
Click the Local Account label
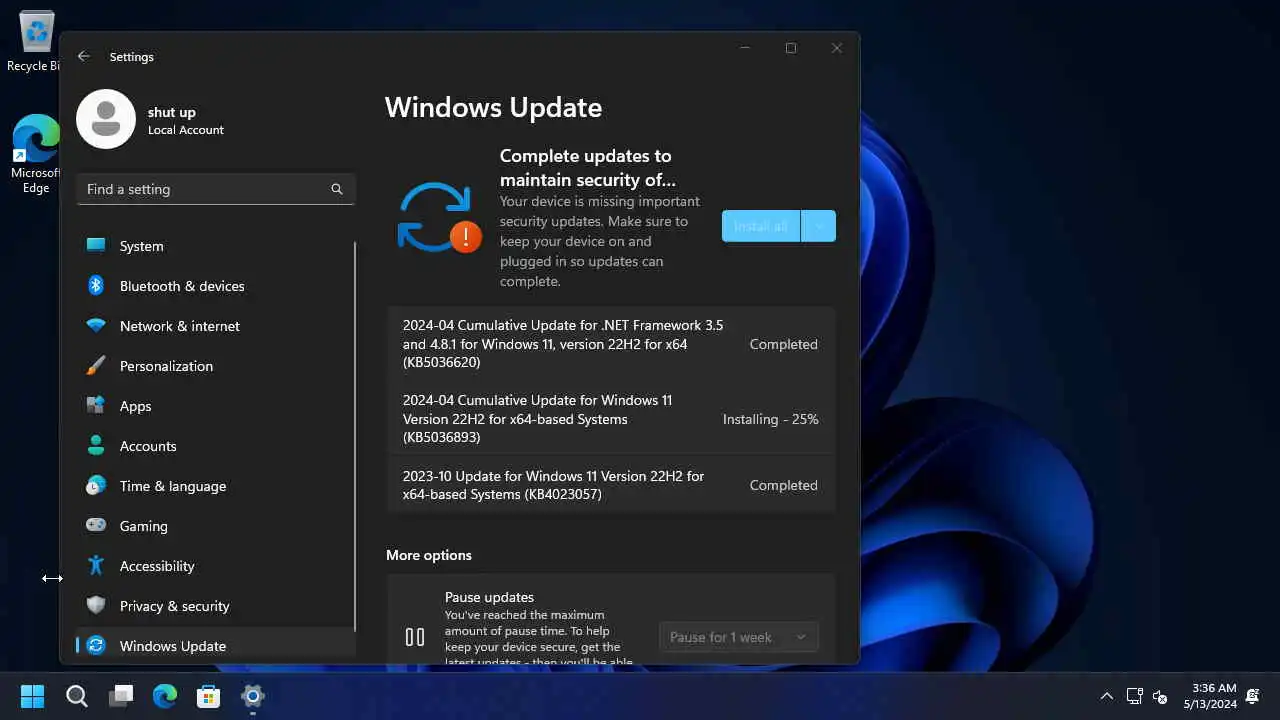tap(186, 130)
